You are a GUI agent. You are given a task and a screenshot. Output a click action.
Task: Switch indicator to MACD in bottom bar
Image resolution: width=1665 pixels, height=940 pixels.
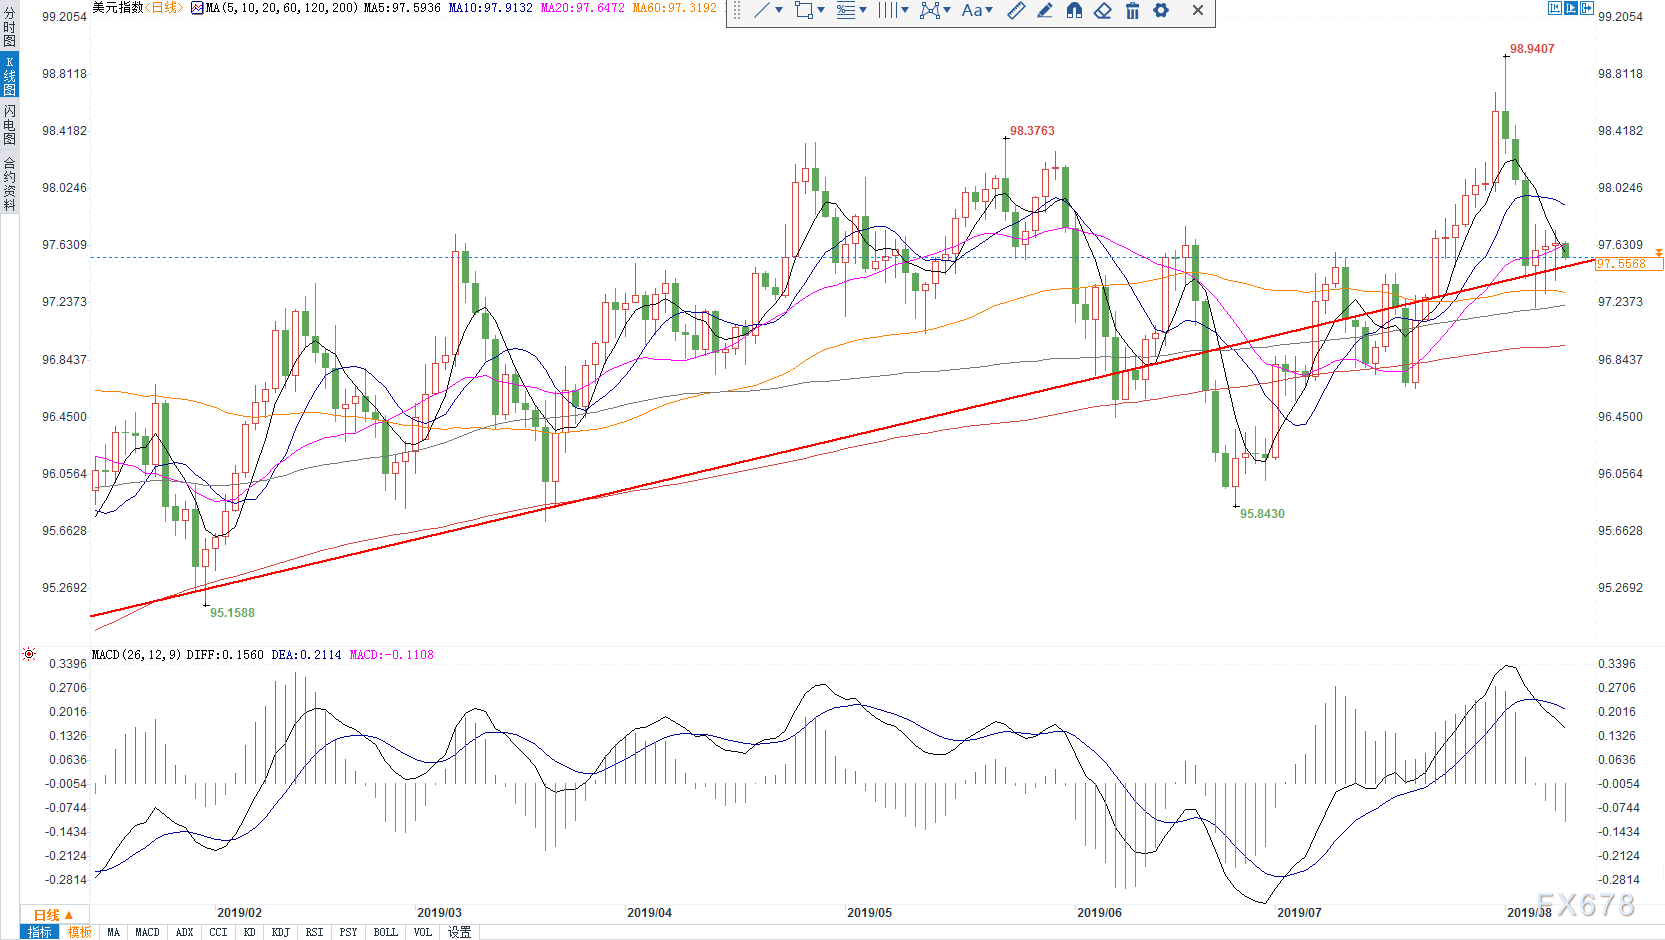pyautogui.click(x=147, y=932)
